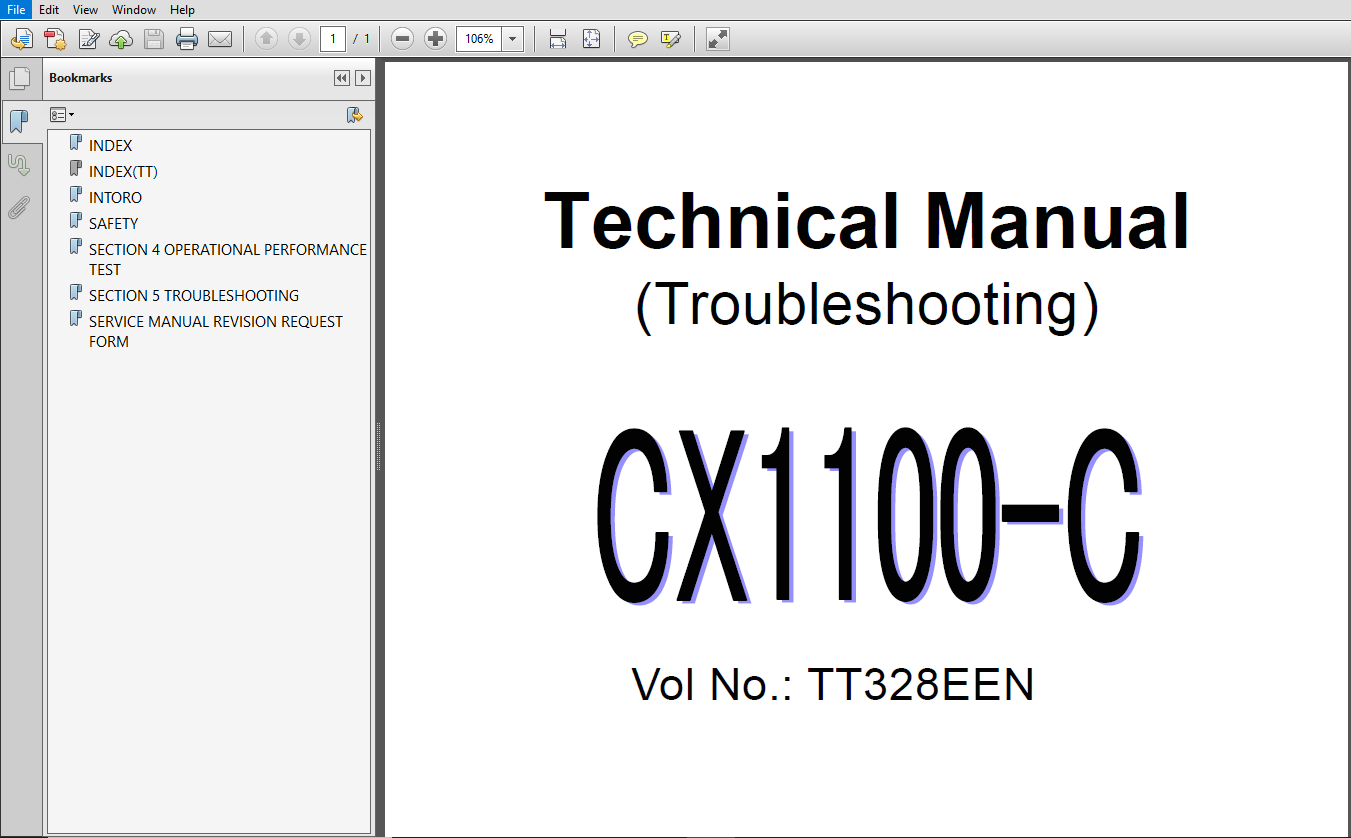Open SECTION 5 TROUBLESHOOTING bookmark
The height and width of the screenshot is (838, 1351).
tap(194, 295)
